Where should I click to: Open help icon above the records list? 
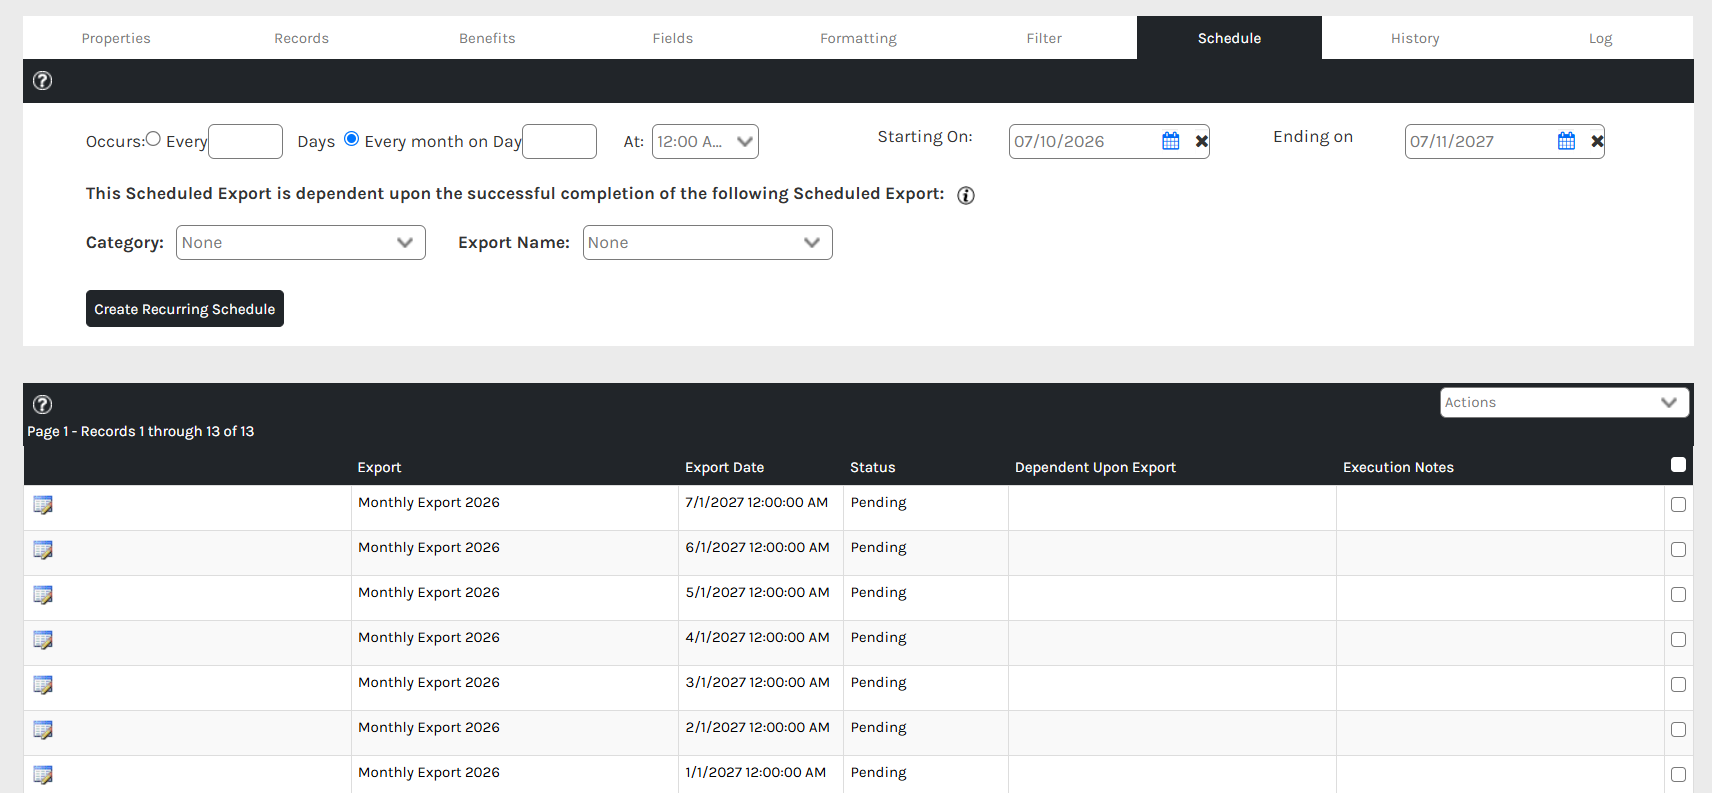click(42, 404)
